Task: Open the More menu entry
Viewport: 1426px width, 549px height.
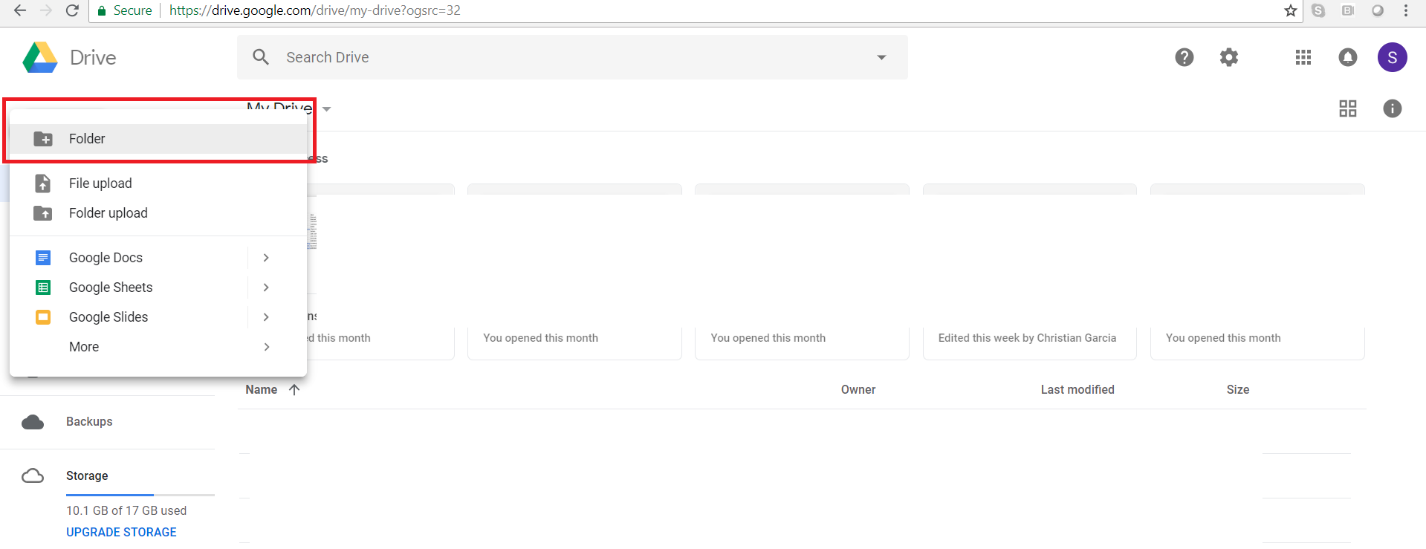Action: [158, 347]
